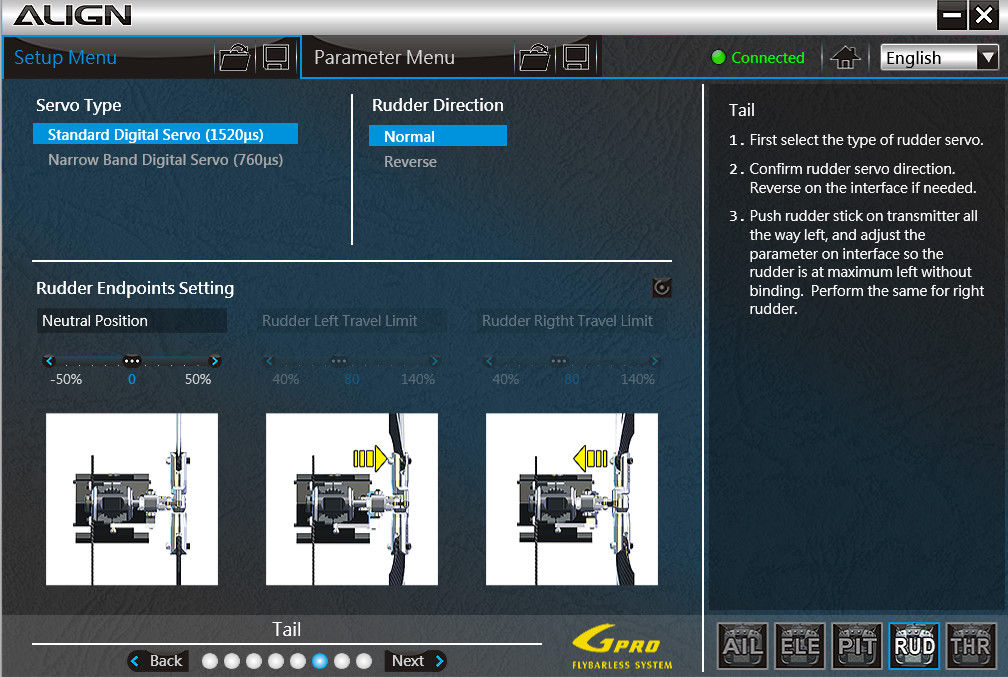This screenshot has height=677, width=1008.
Task: Go Back to previous setup page
Action: click(158, 661)
